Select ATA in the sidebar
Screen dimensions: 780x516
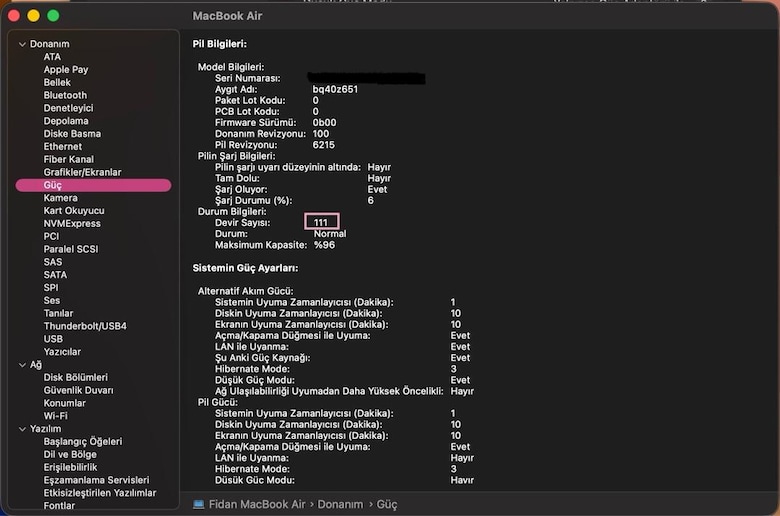[x=52, y=57]
